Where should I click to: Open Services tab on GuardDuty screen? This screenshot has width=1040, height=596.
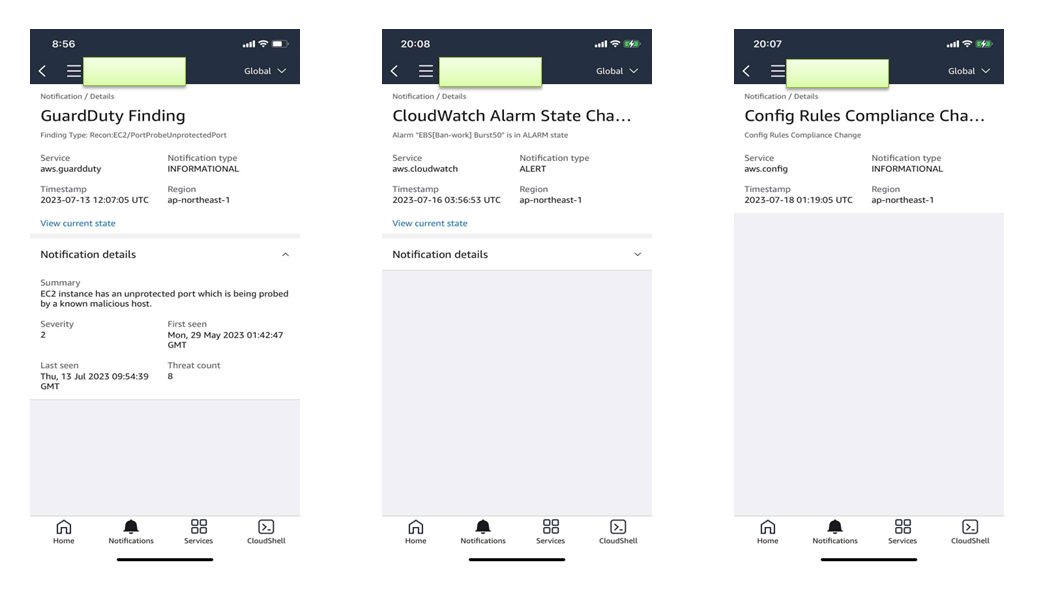[x=198, y=532]
